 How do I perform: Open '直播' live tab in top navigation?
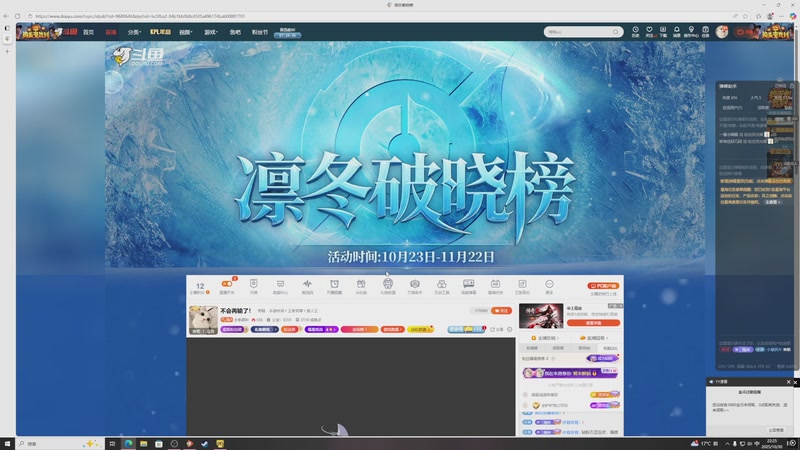(x=111, y=32)
